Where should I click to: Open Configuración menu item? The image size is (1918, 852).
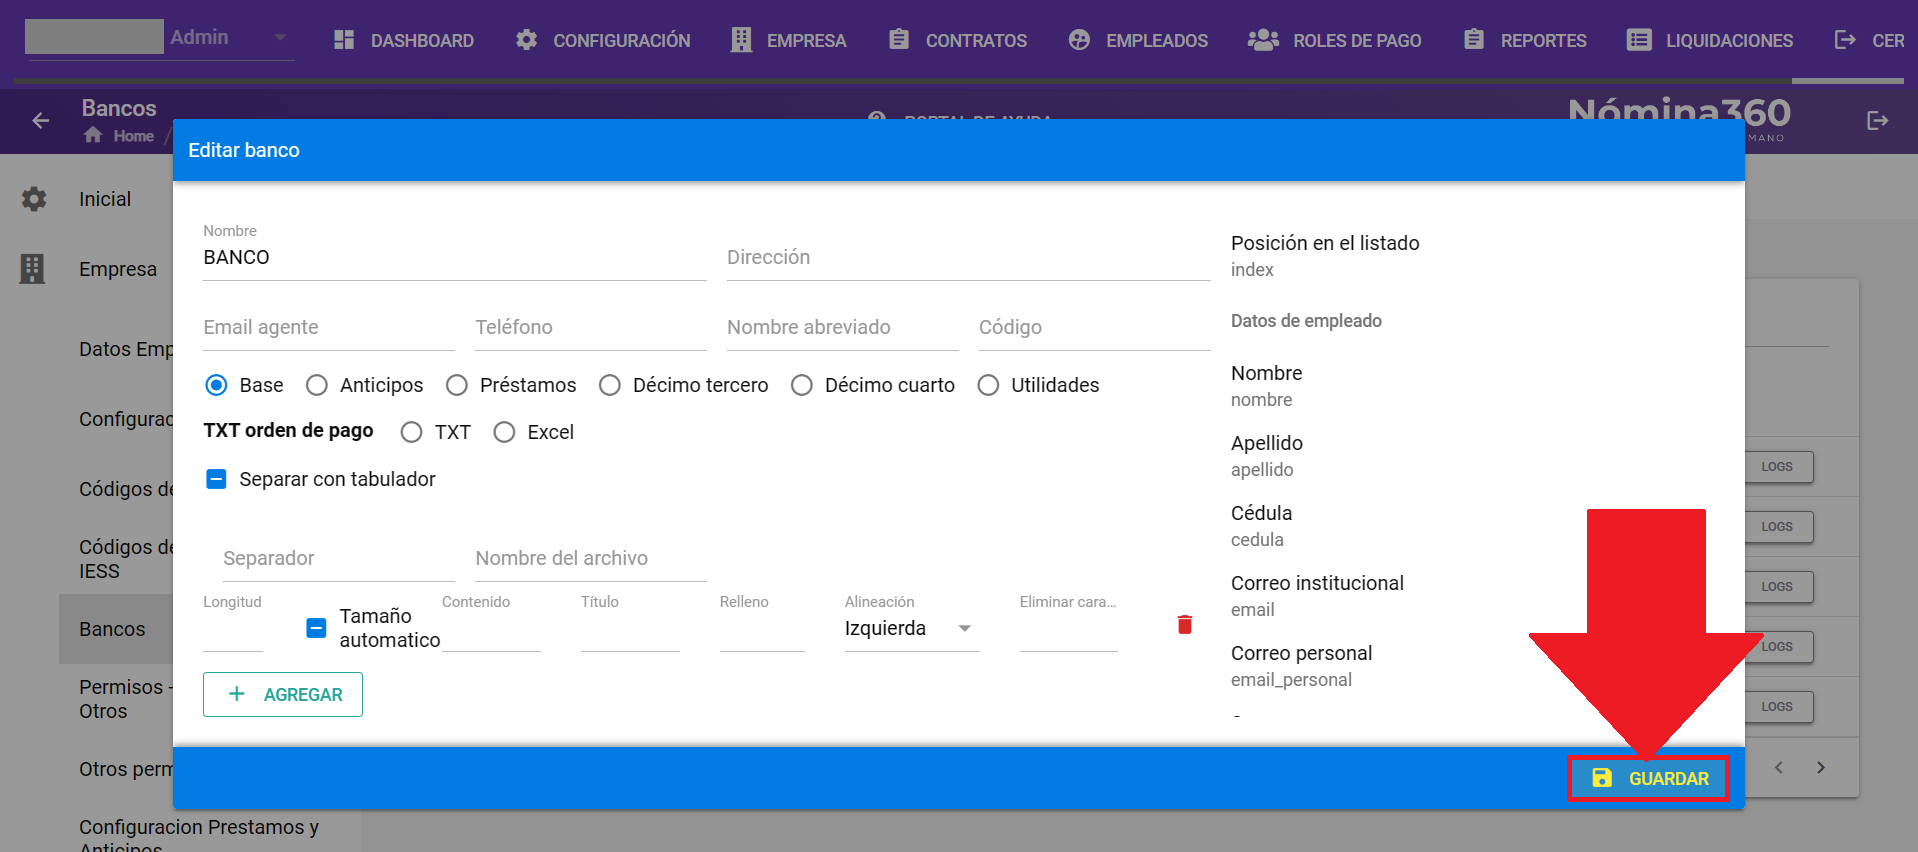pyautogui.click(x=603, y=40)
